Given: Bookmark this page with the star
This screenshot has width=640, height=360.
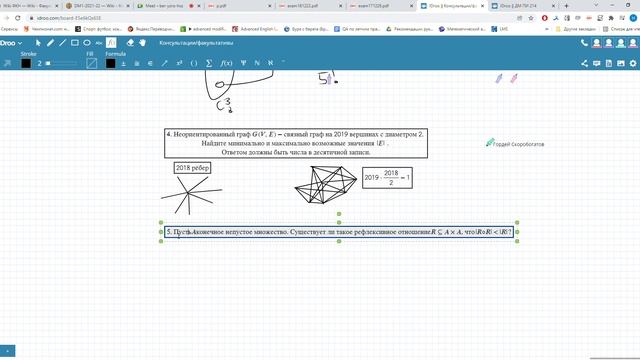Looking at the screenshot, I should point(531,18).
